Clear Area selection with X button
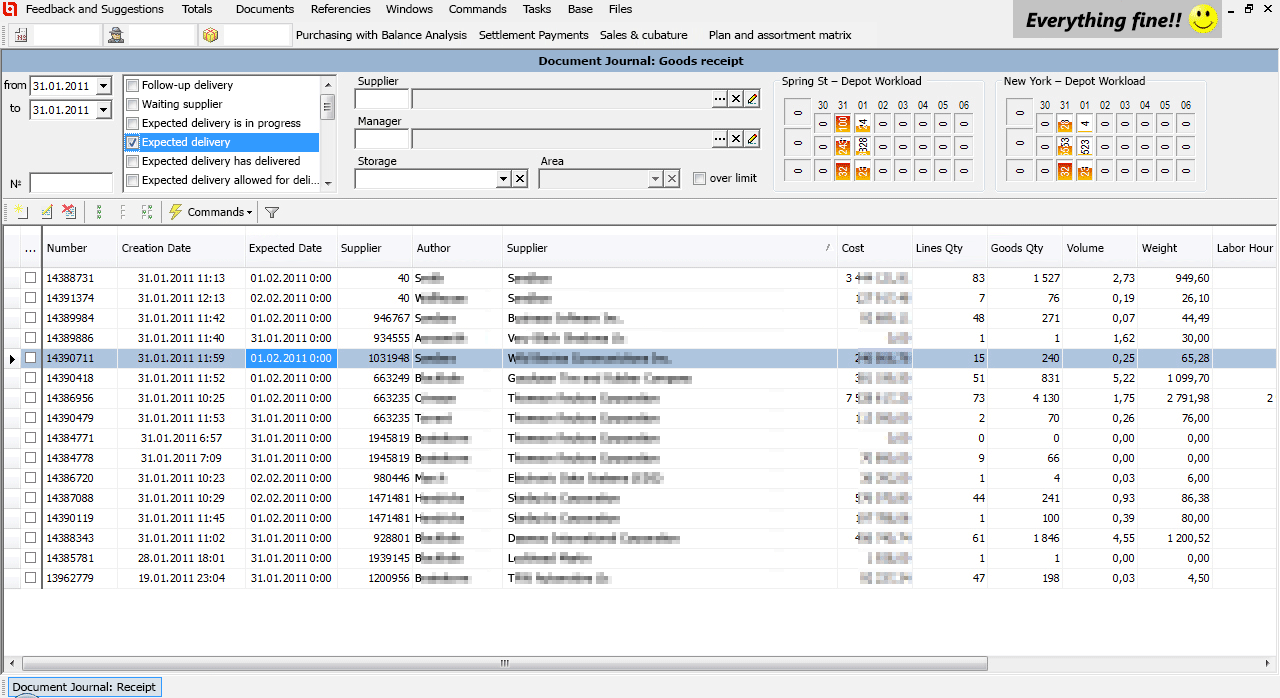This screenshot has height=698, width=1280. tap(672, 178)
